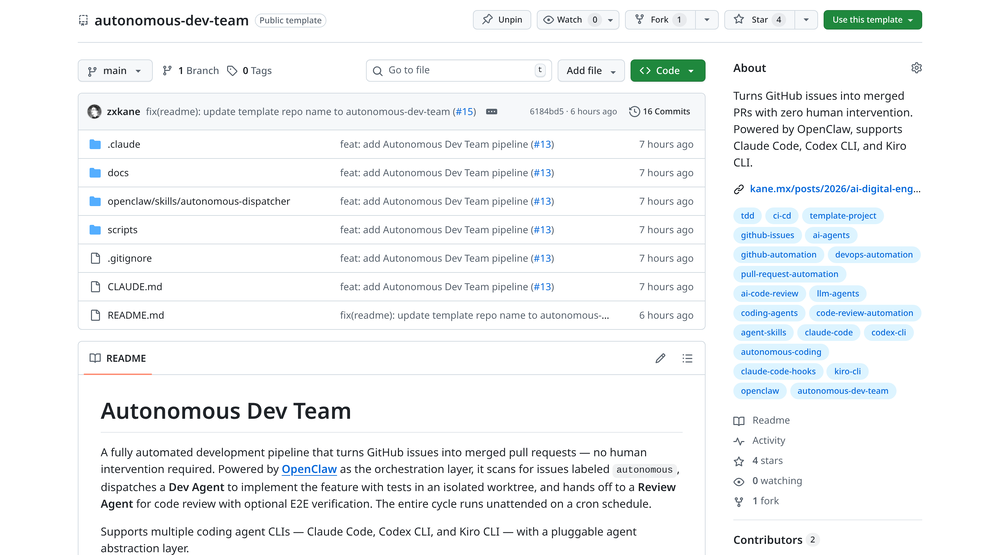
Task: Unpin the repository
Action: (502, 20)
